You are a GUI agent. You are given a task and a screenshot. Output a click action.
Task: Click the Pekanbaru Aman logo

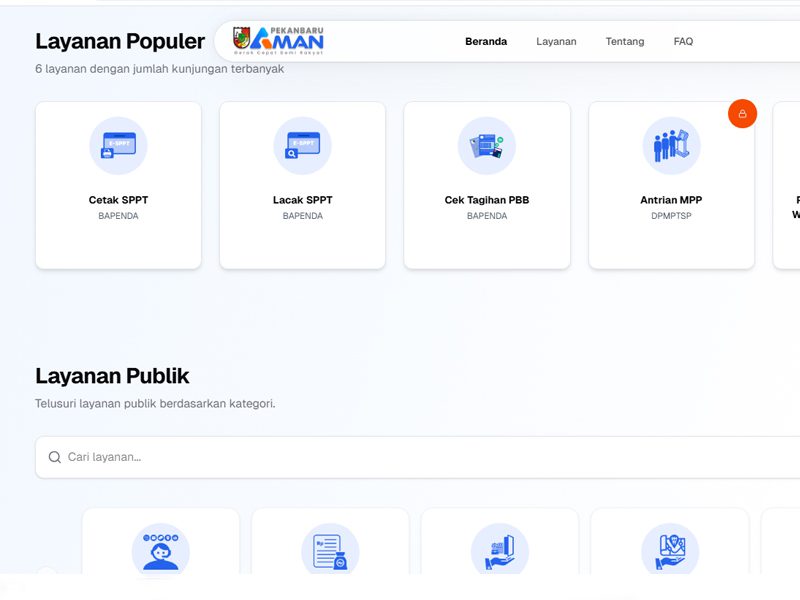point(278,41)
